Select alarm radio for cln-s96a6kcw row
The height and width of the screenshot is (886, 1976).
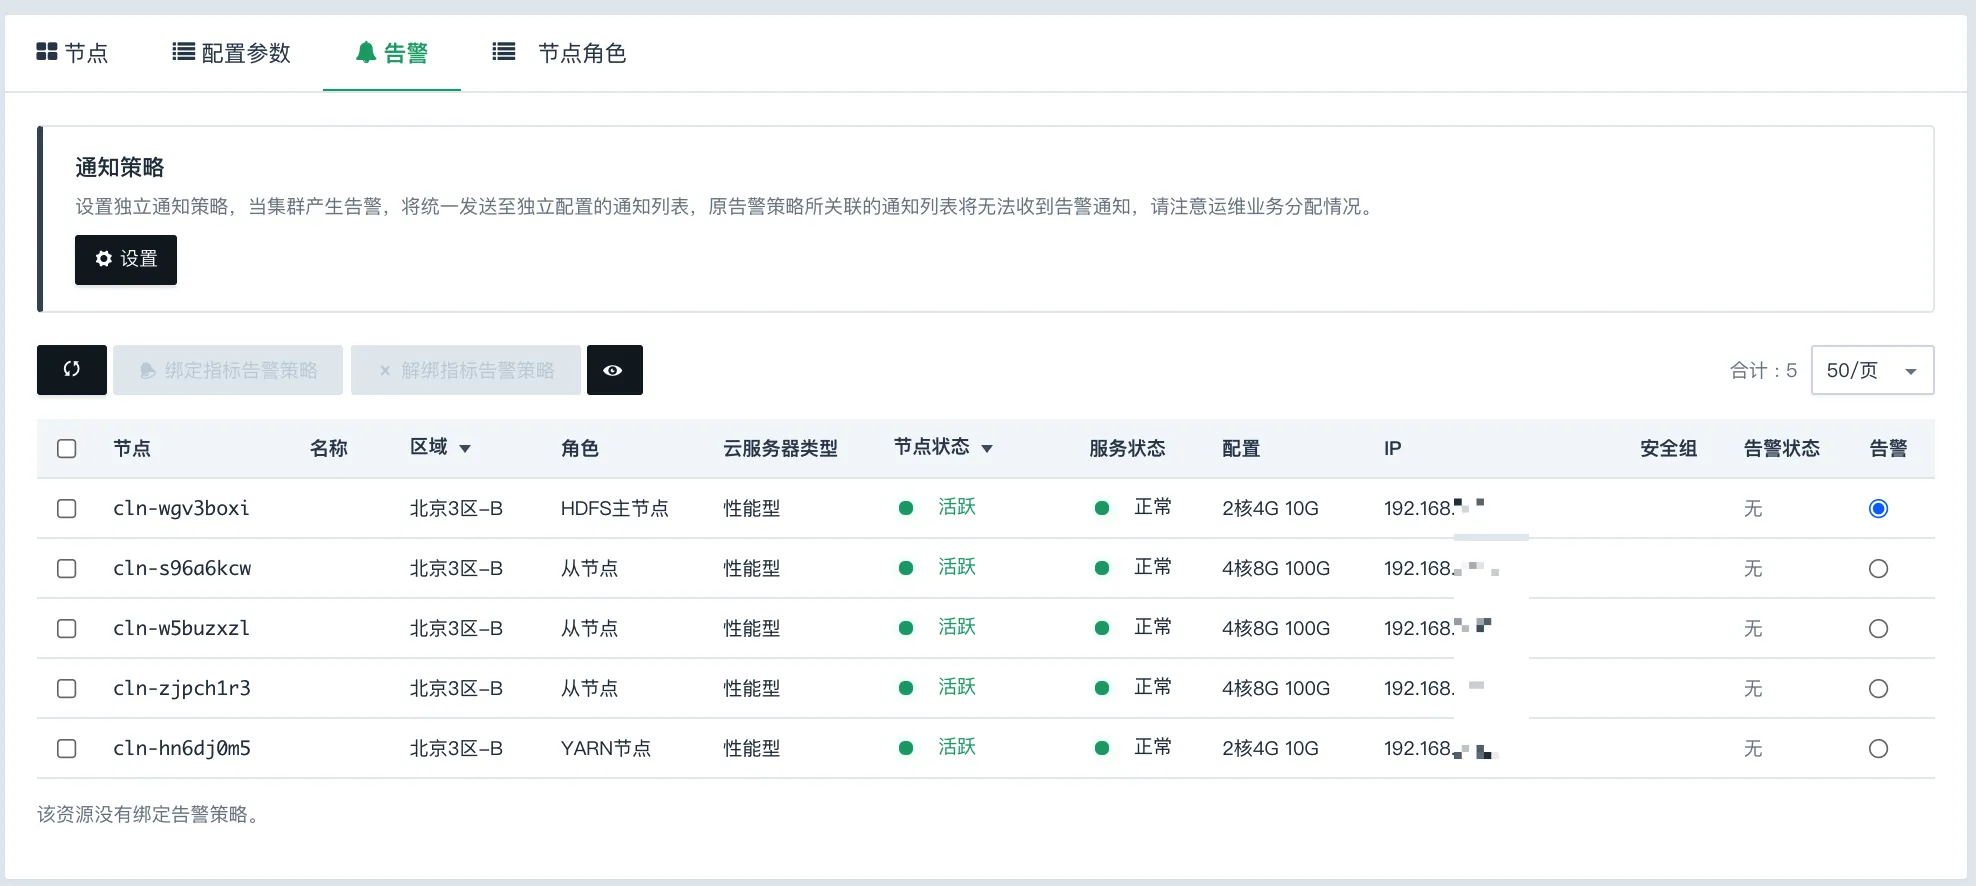point(1878,569)
